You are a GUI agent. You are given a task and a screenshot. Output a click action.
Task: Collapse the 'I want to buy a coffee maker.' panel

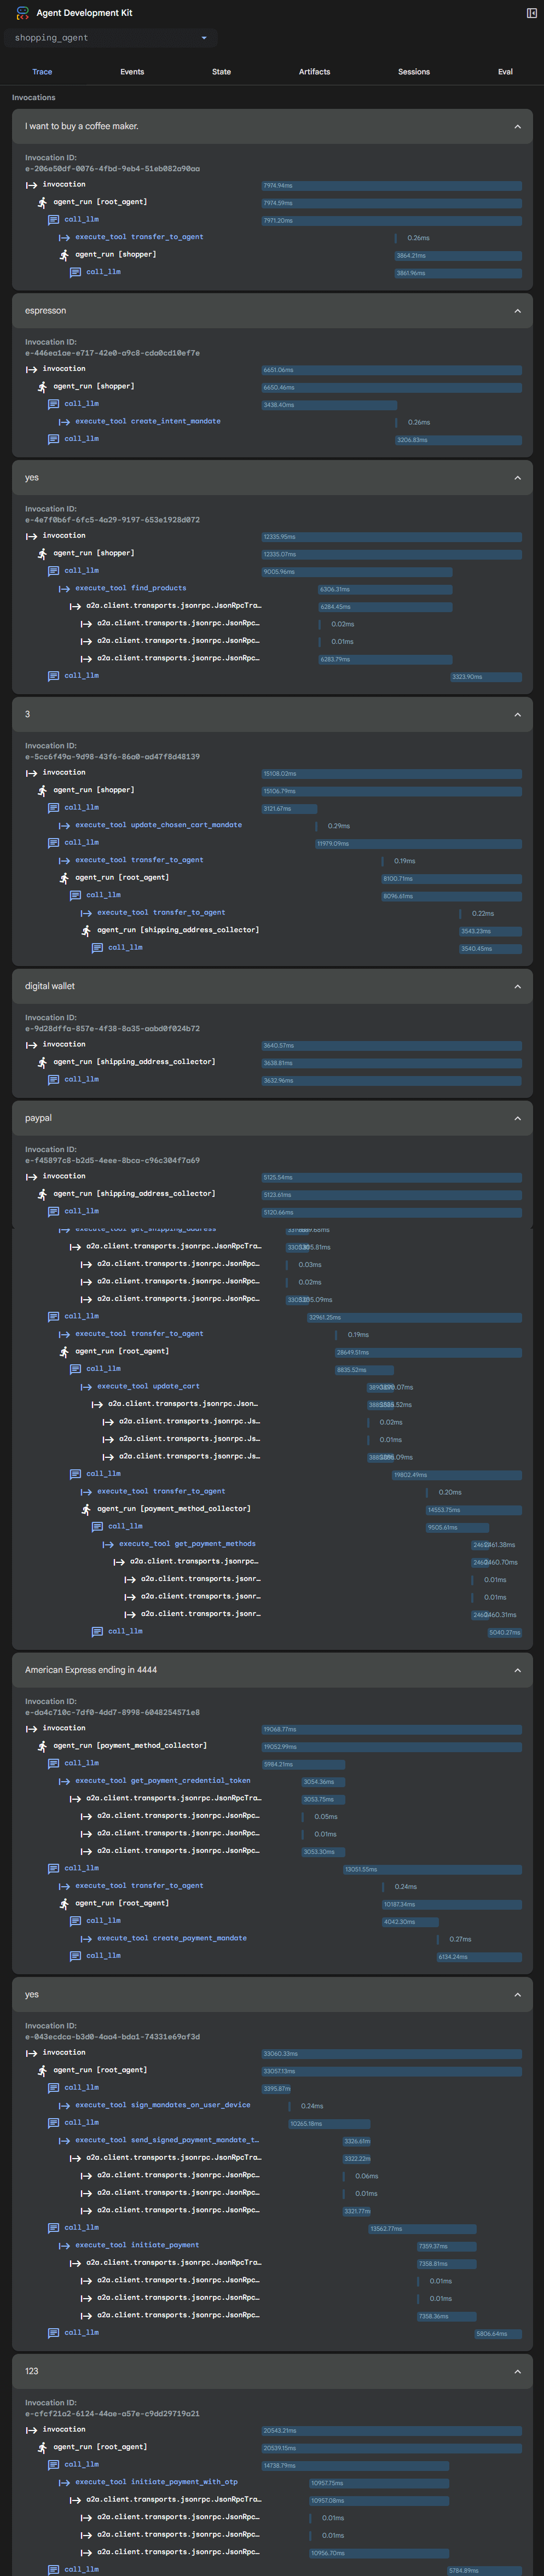(517, 127)
